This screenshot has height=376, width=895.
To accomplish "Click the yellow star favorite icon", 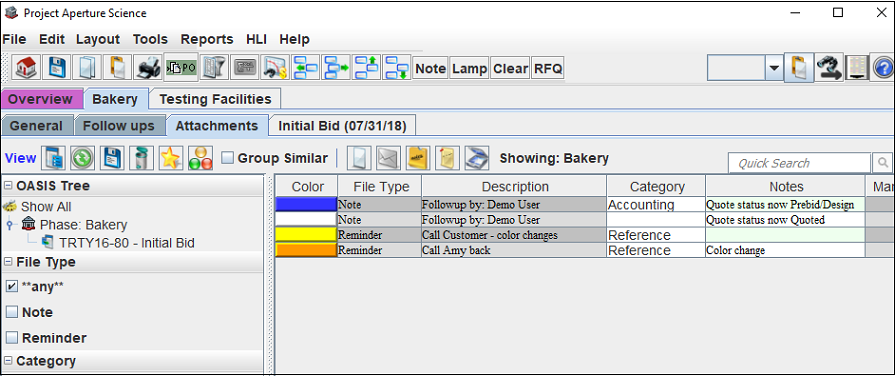I will [170, 158].
